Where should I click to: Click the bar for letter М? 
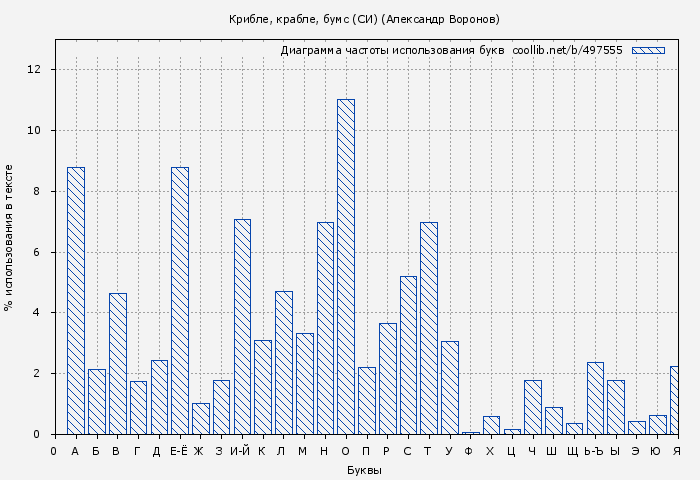tap(305, 384)
